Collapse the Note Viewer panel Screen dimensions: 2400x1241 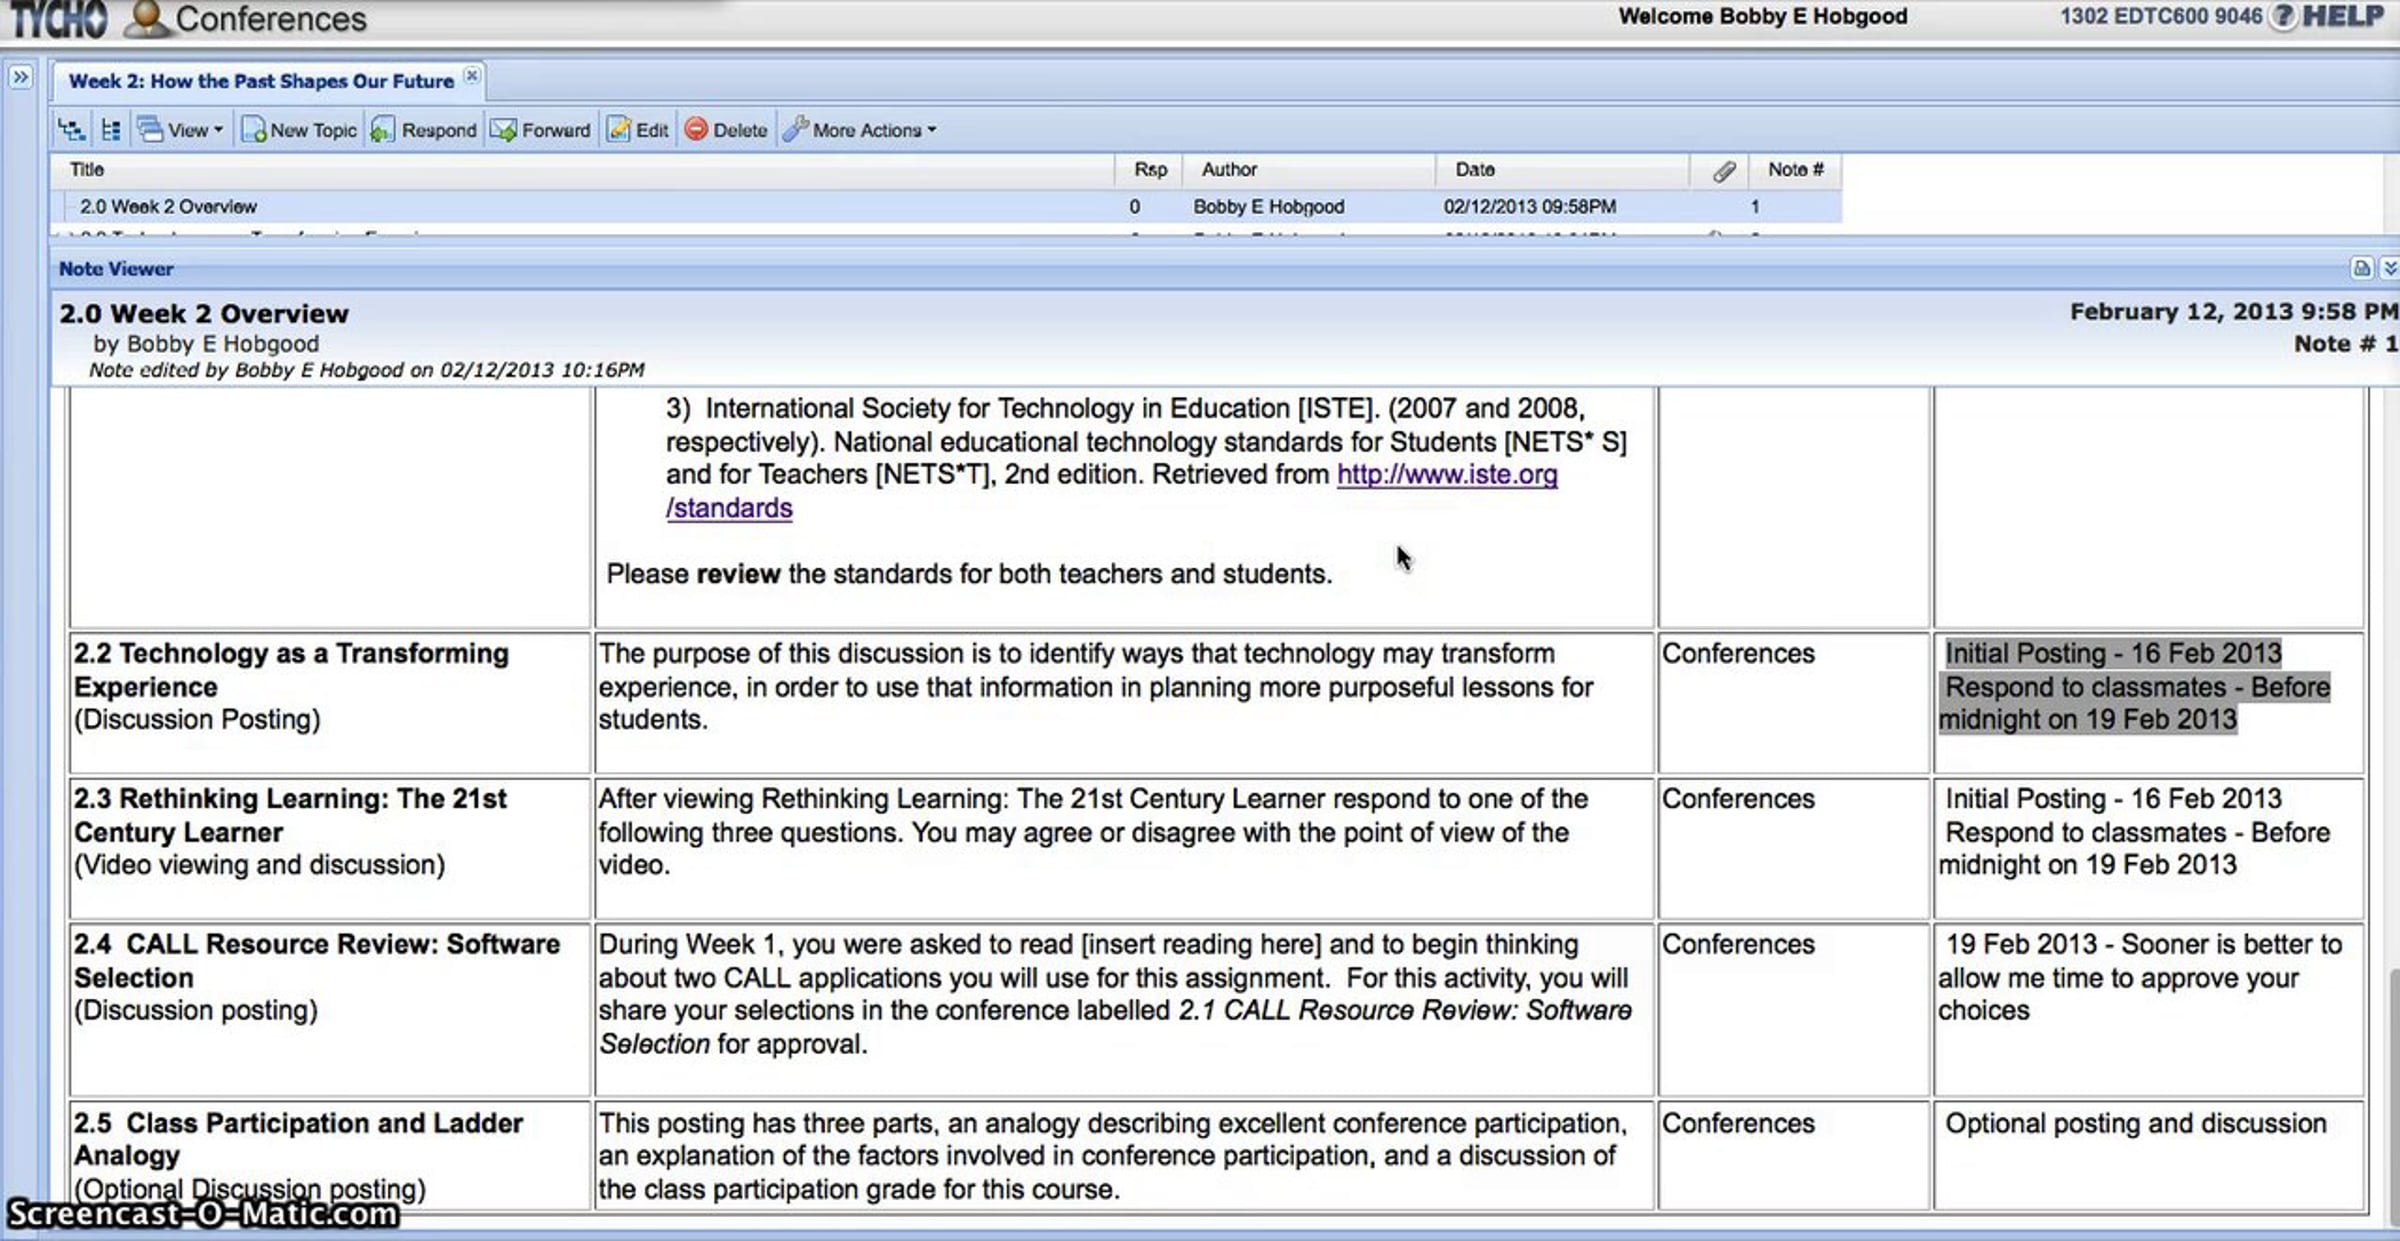click(x=2389, y=268)
